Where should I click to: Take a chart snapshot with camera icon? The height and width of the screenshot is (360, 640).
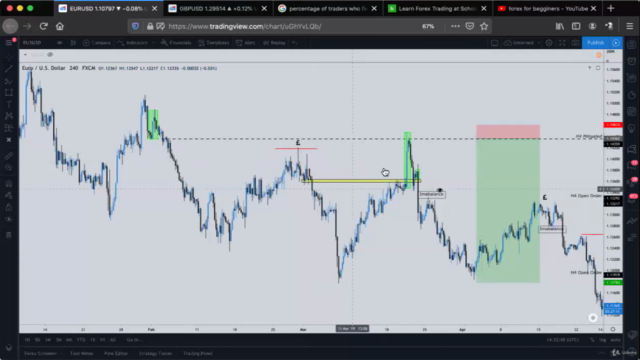click(x=575, y=42)
